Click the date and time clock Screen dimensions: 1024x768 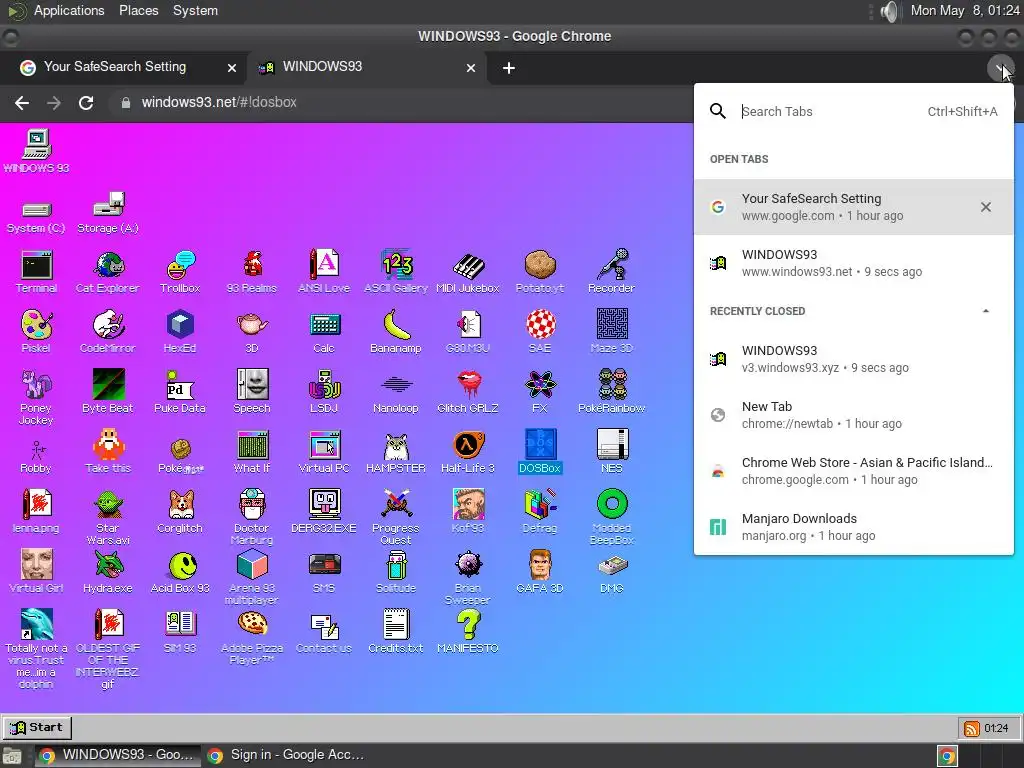pyautogui.click(x=965, y=10)
